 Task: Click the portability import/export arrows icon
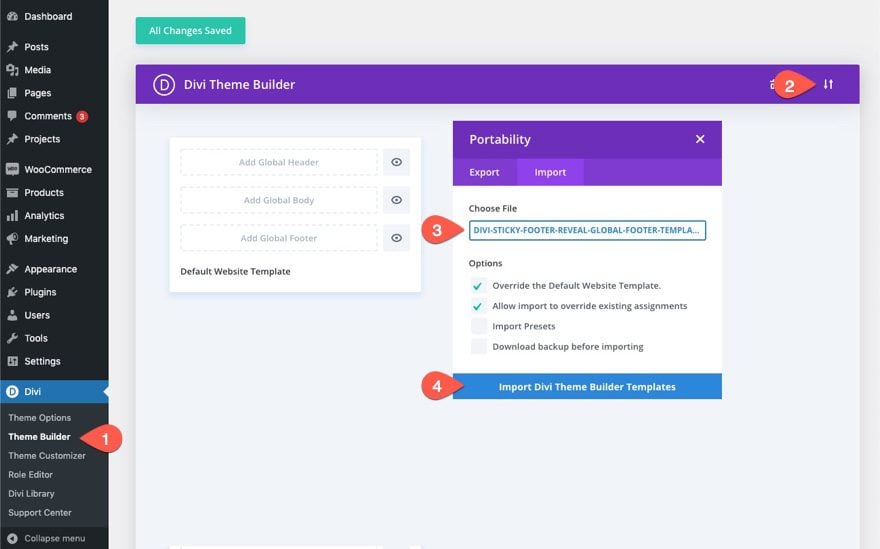click(x=828, y=85)
